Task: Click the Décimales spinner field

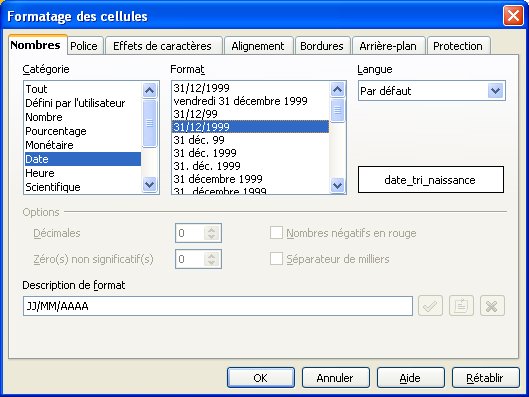Action: (x=198, y=233)
